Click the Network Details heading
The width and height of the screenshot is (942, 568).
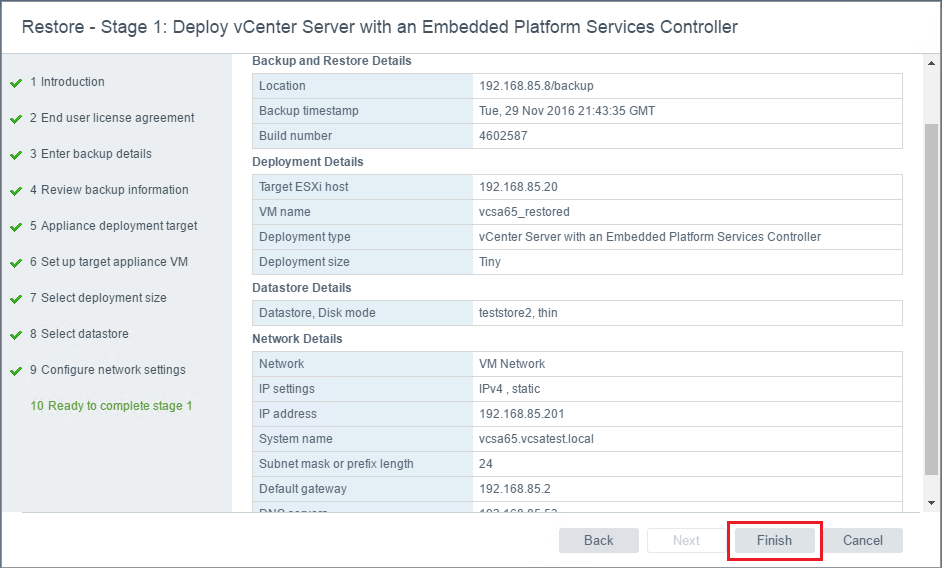[297, 339]
